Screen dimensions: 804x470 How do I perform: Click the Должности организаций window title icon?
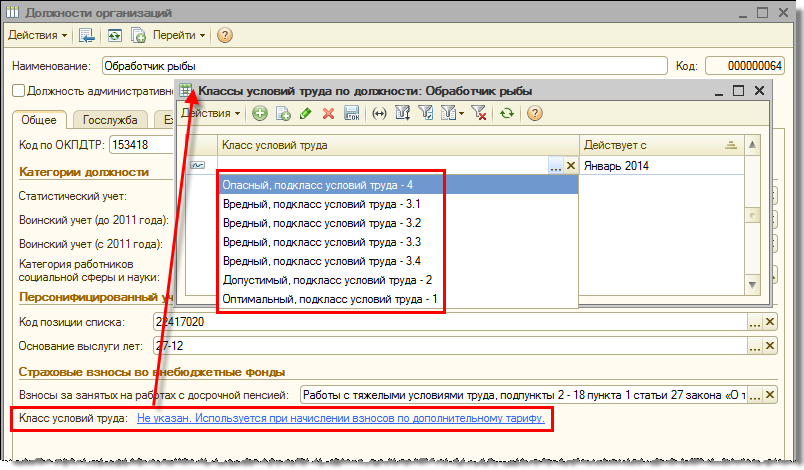click(x=12, y=12)
